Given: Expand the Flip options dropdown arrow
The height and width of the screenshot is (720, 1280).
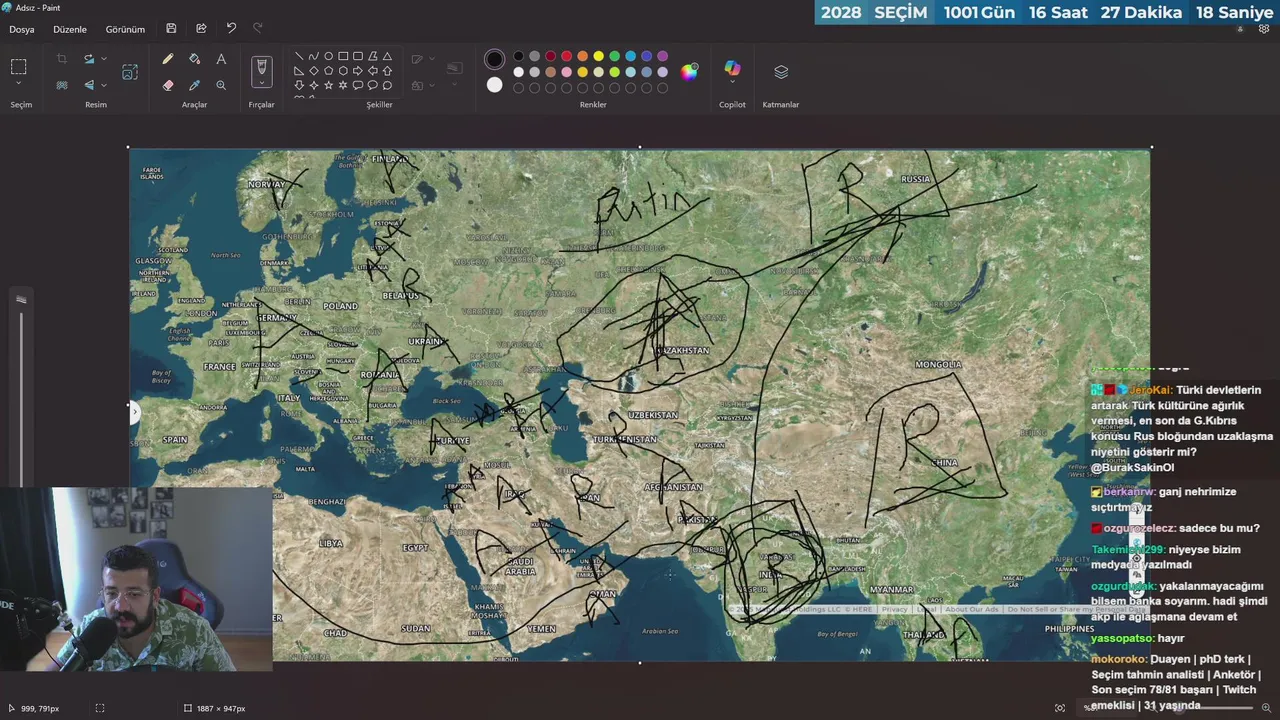Looking at the screenshot, I should pos(104,85).
